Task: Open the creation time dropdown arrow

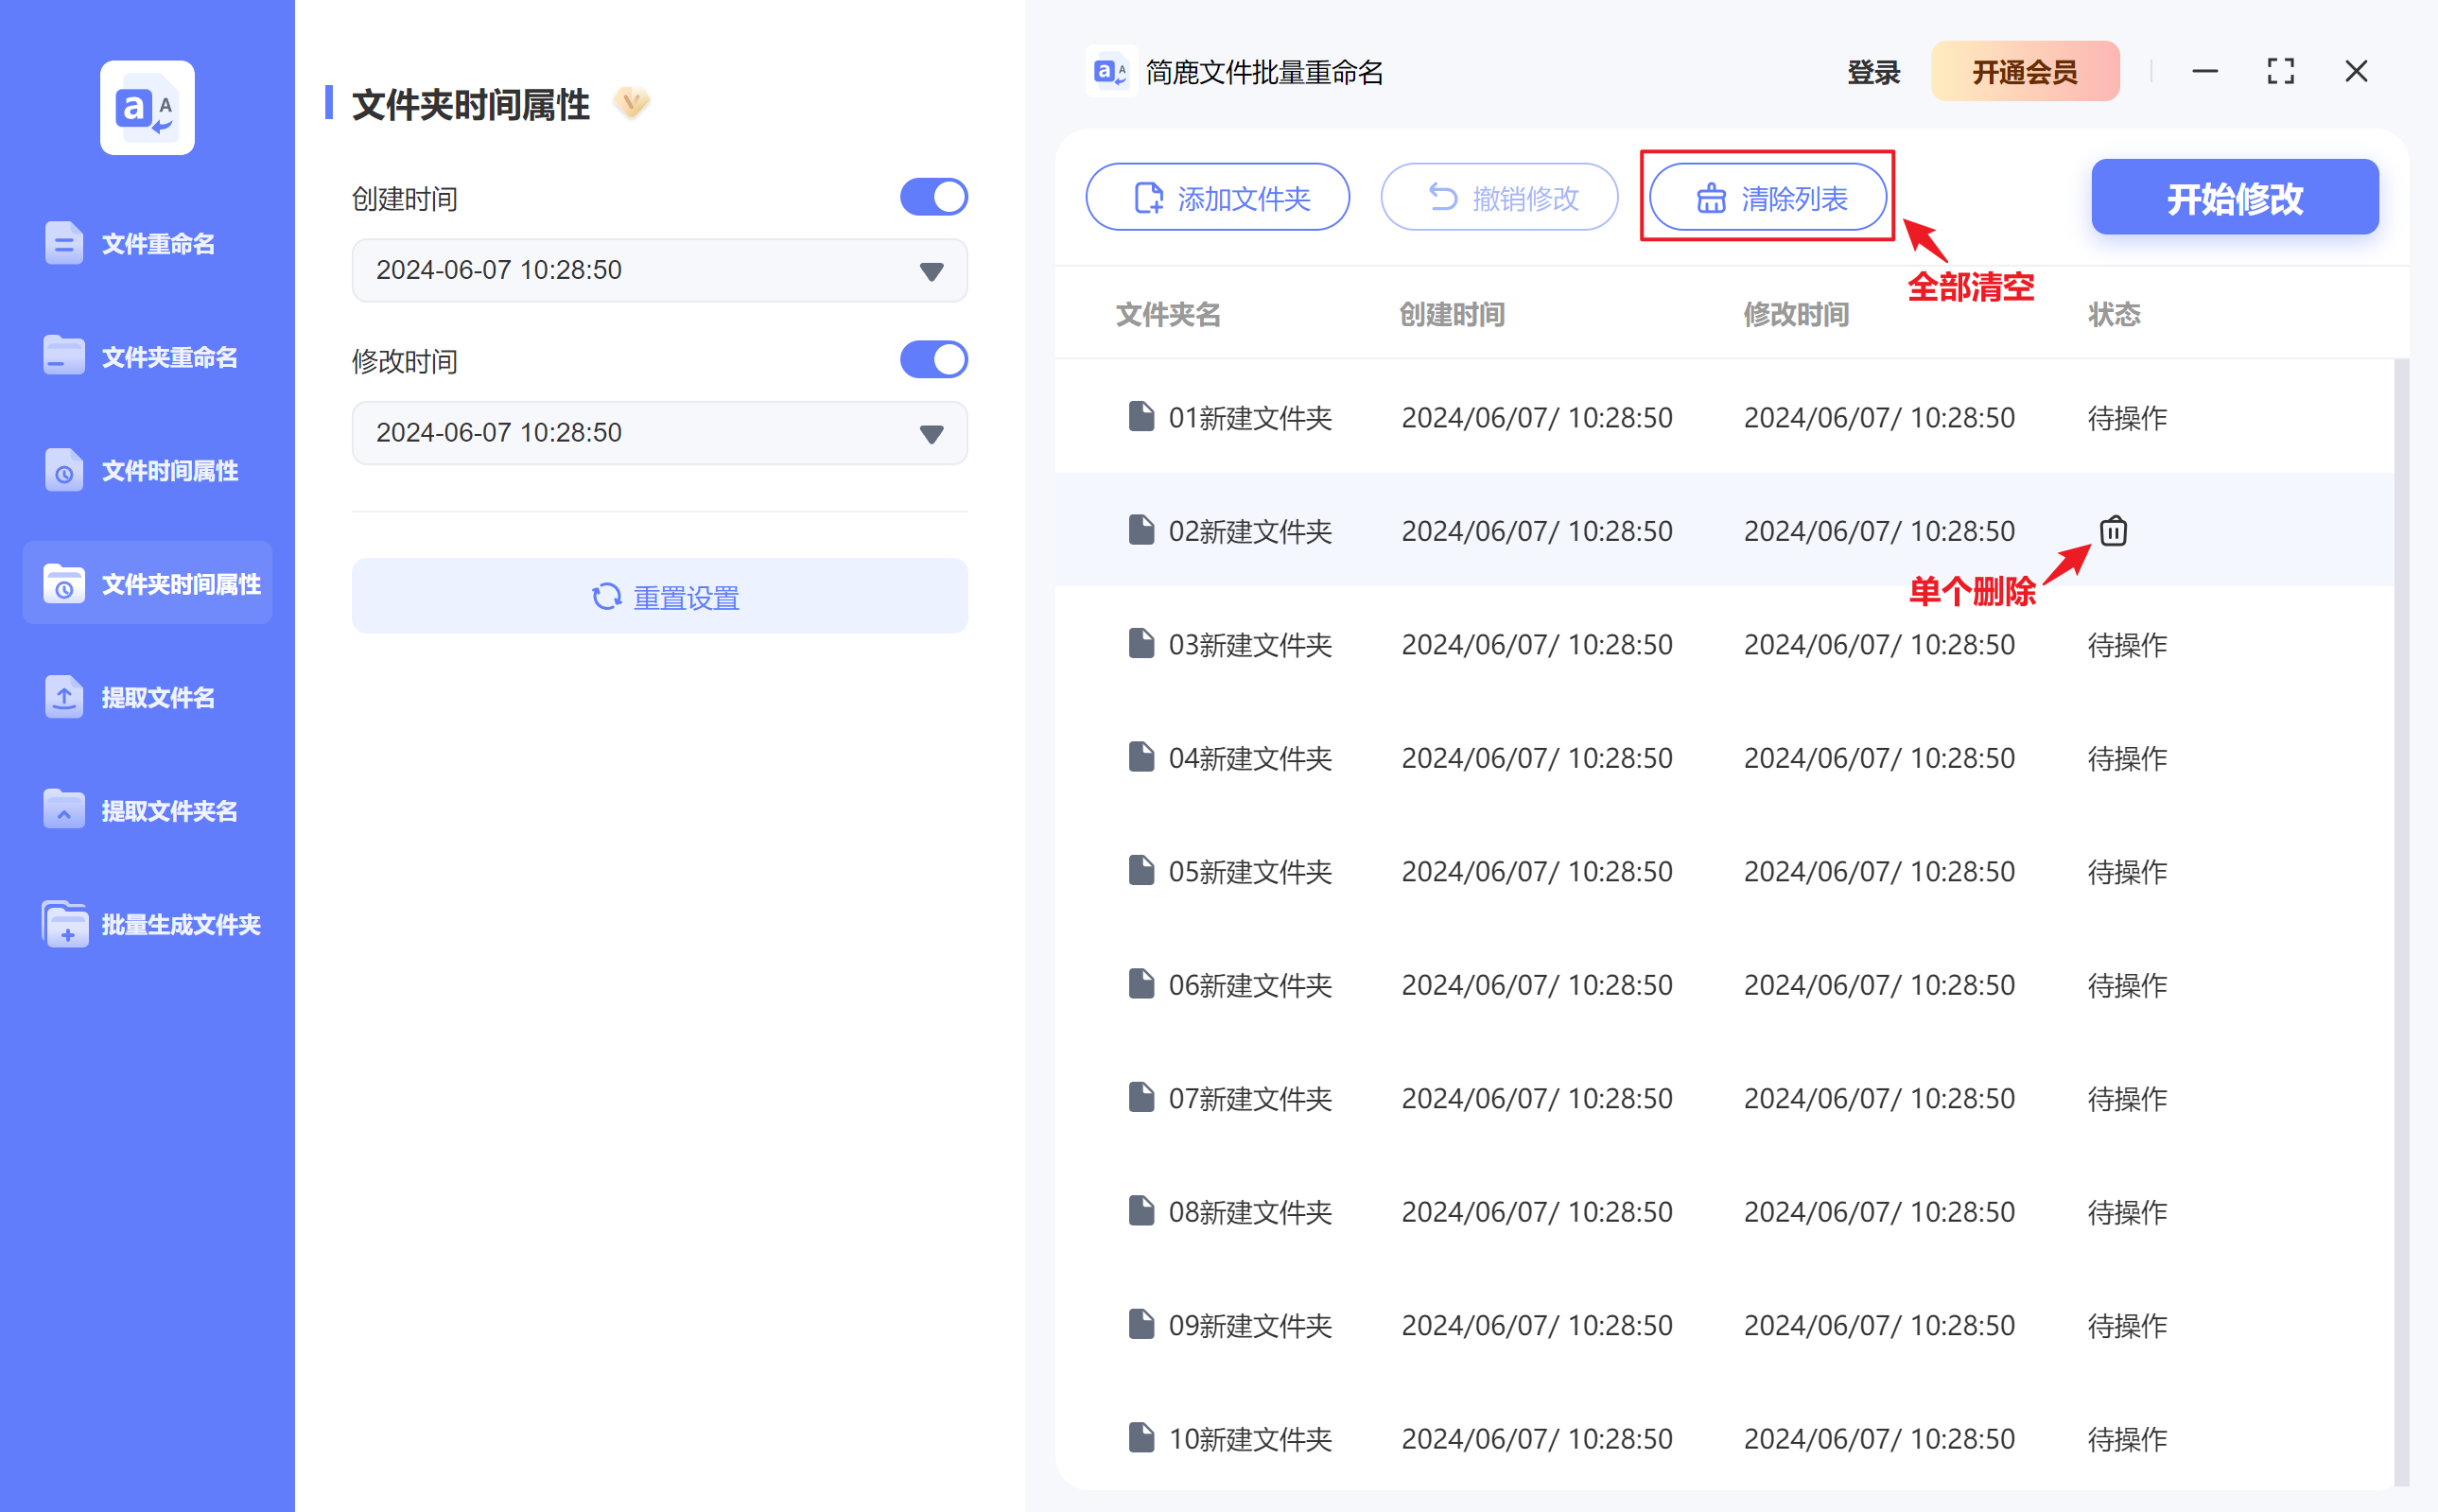Action: click(x=930, y=270)
